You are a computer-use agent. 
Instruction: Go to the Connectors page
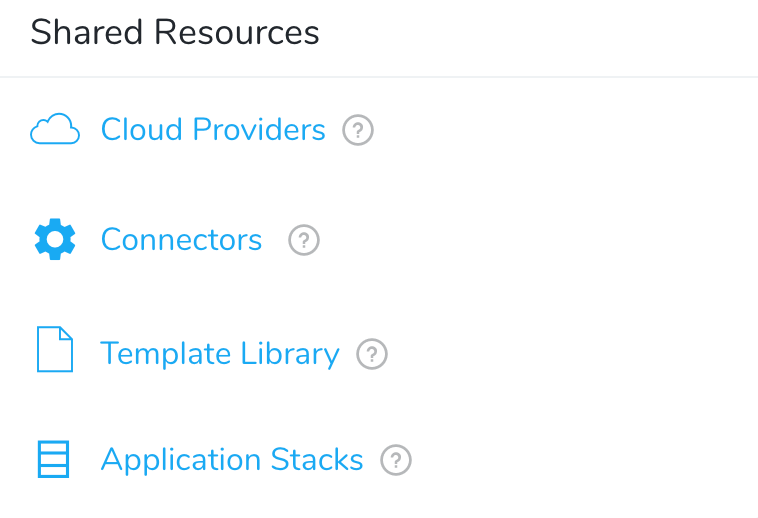point(181,240)
